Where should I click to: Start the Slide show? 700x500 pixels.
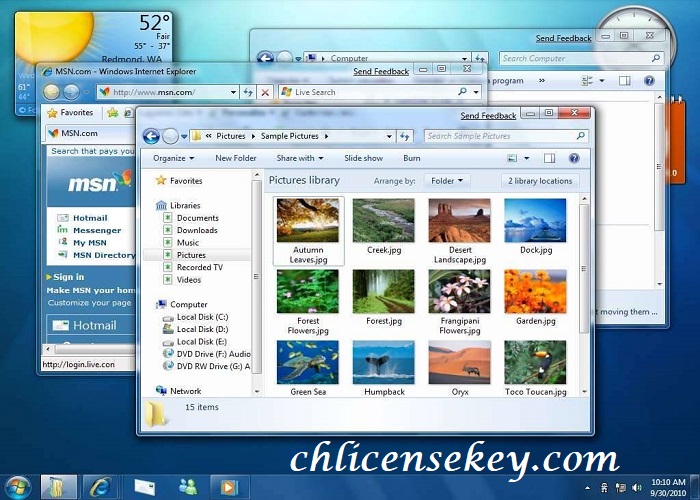point(363,158)
